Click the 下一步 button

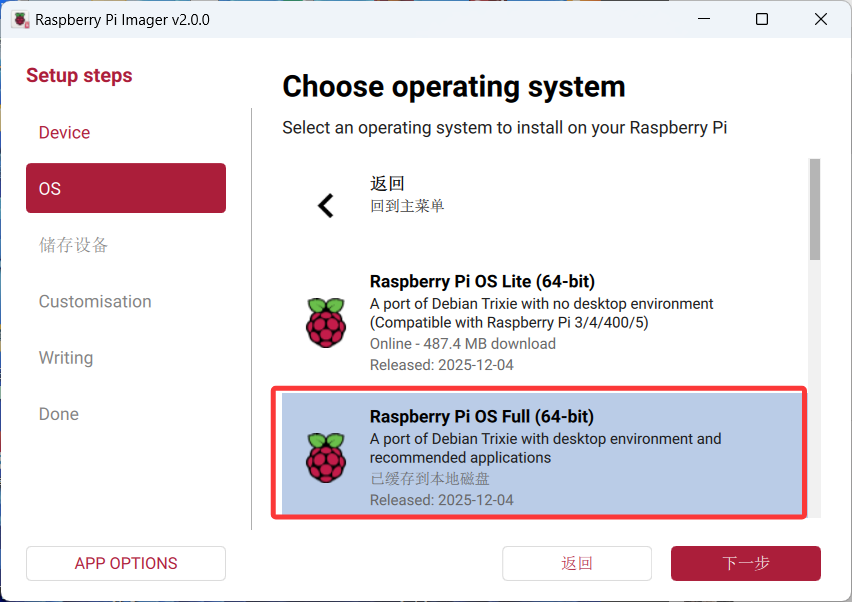746,563
